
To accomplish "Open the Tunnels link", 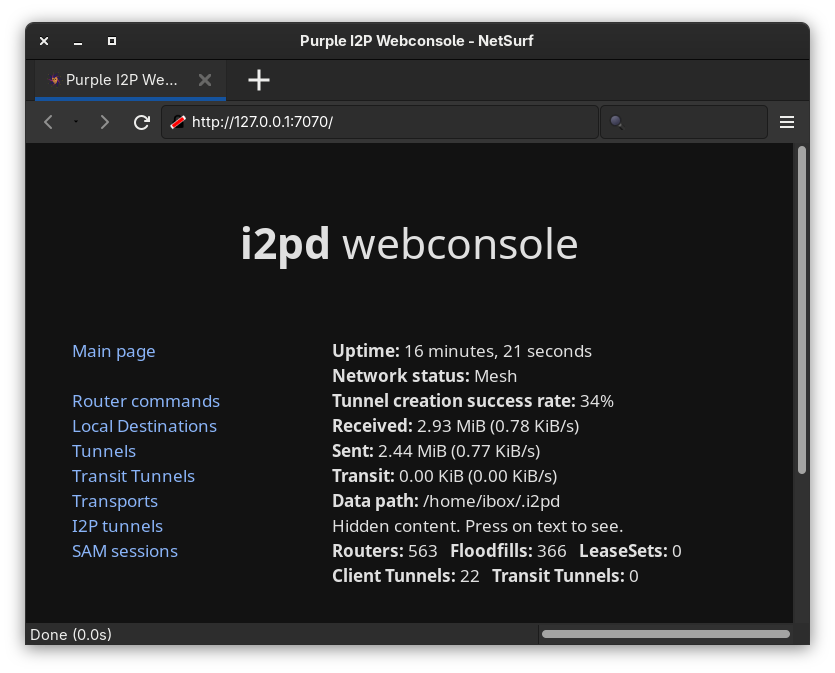I will (x=104, y=451).
